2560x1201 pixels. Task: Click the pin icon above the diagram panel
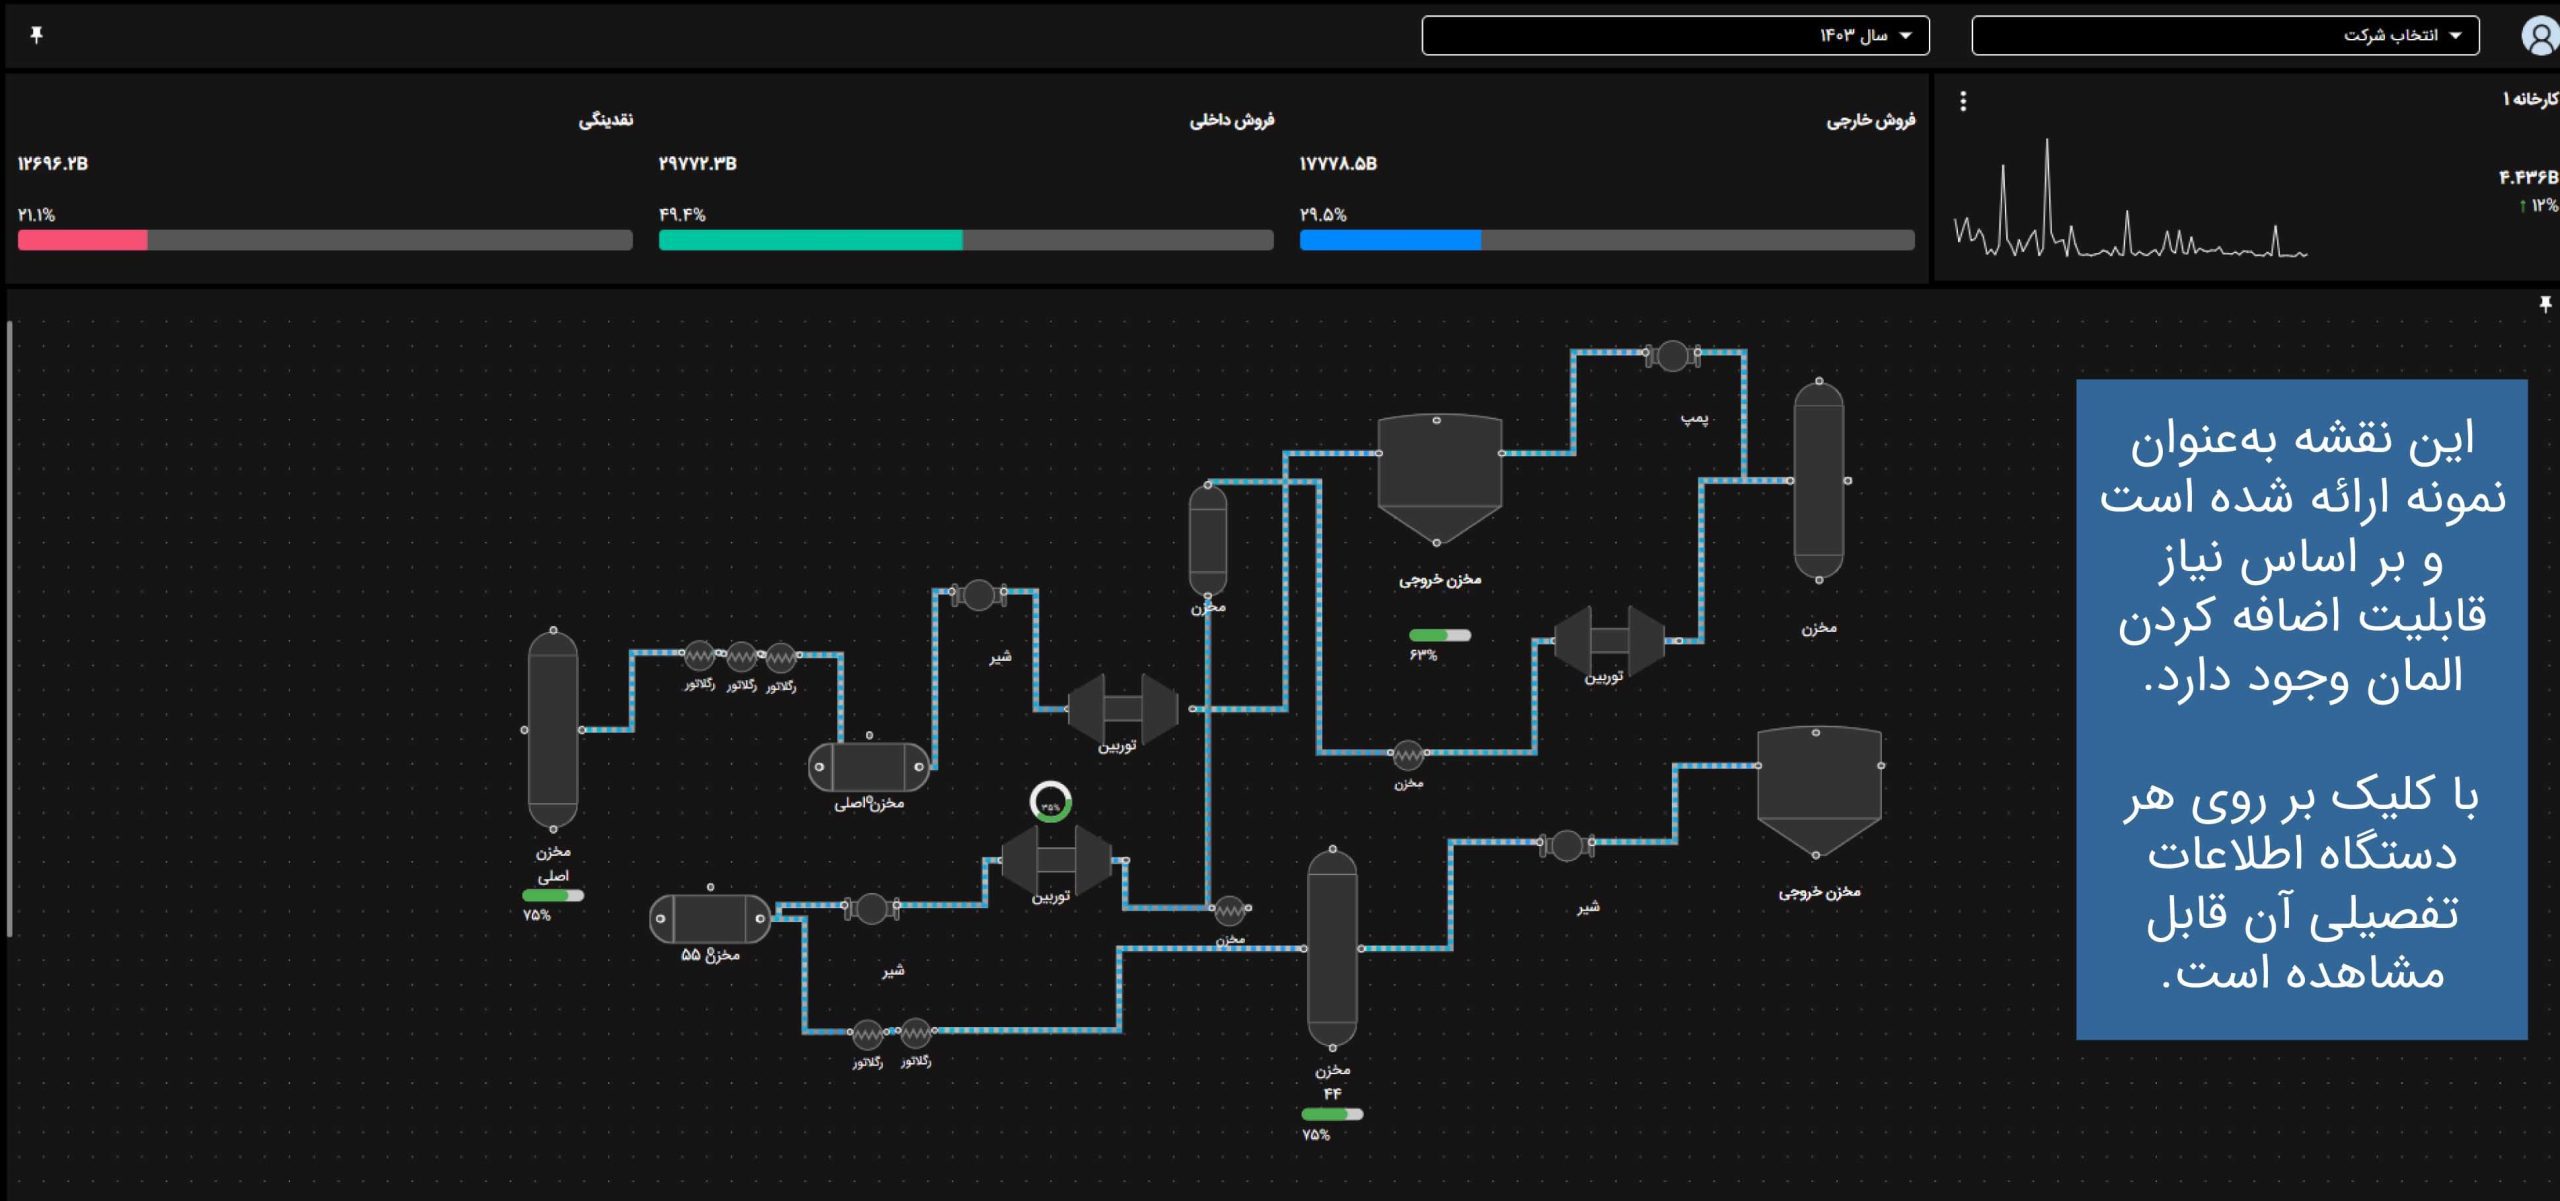(x=2545, y=304)
